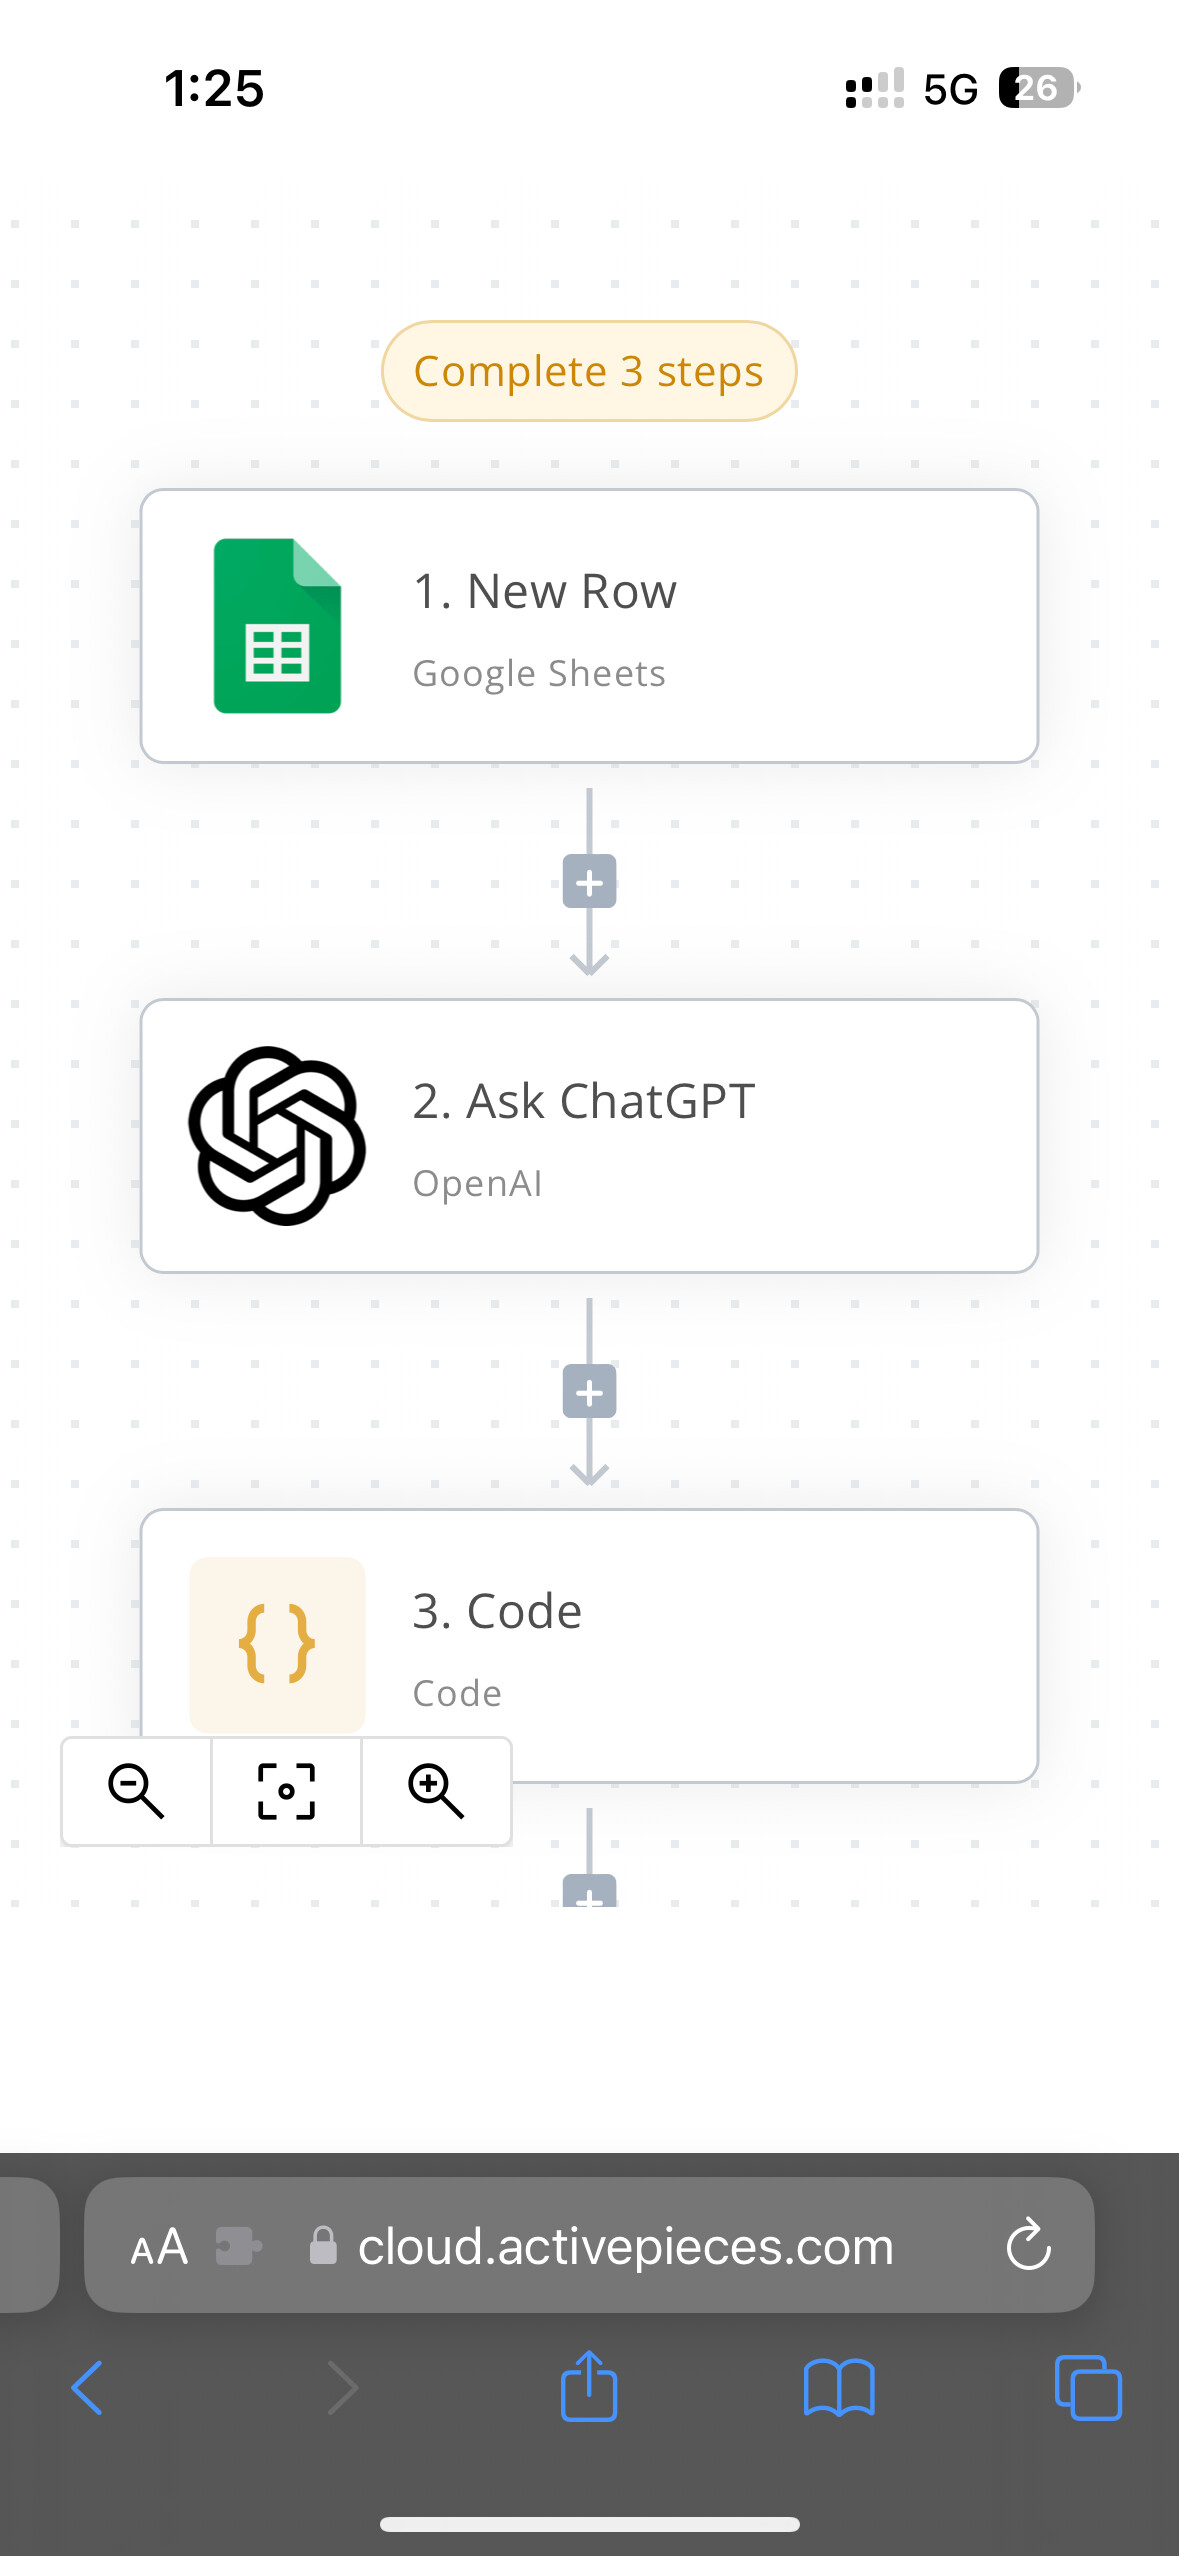Click the OpenAI logo in step 2
Viewport: 1179px width, 2556px height.
(x=277, y=1136)
